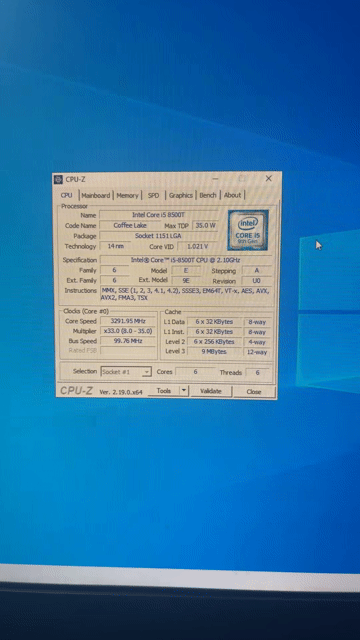The height and width of the screenshot is (640, 360).
Task: Click the Stepping value A
Action: tap(256, 270)
